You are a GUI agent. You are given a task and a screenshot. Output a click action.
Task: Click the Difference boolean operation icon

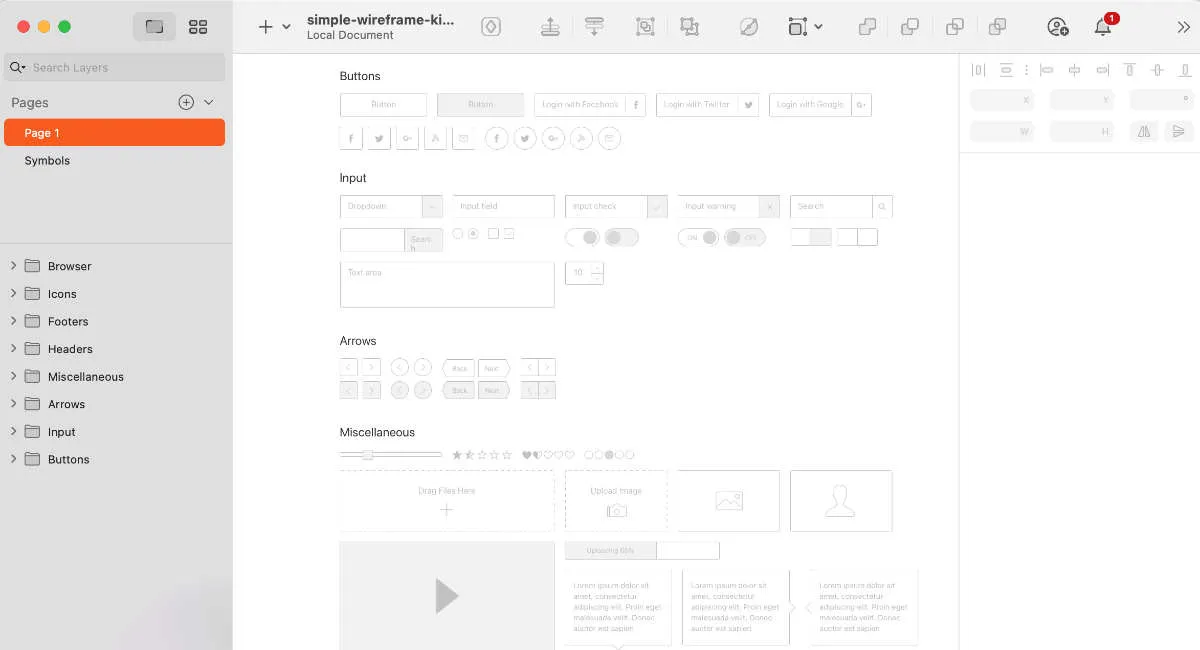pos(997,27)
